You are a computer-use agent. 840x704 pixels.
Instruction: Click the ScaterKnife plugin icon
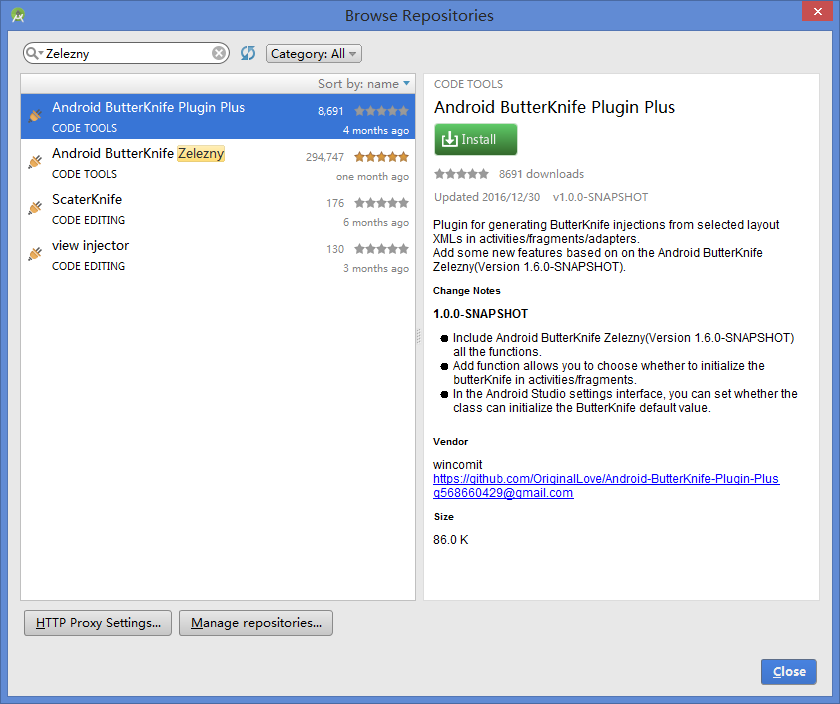point(35,208)
